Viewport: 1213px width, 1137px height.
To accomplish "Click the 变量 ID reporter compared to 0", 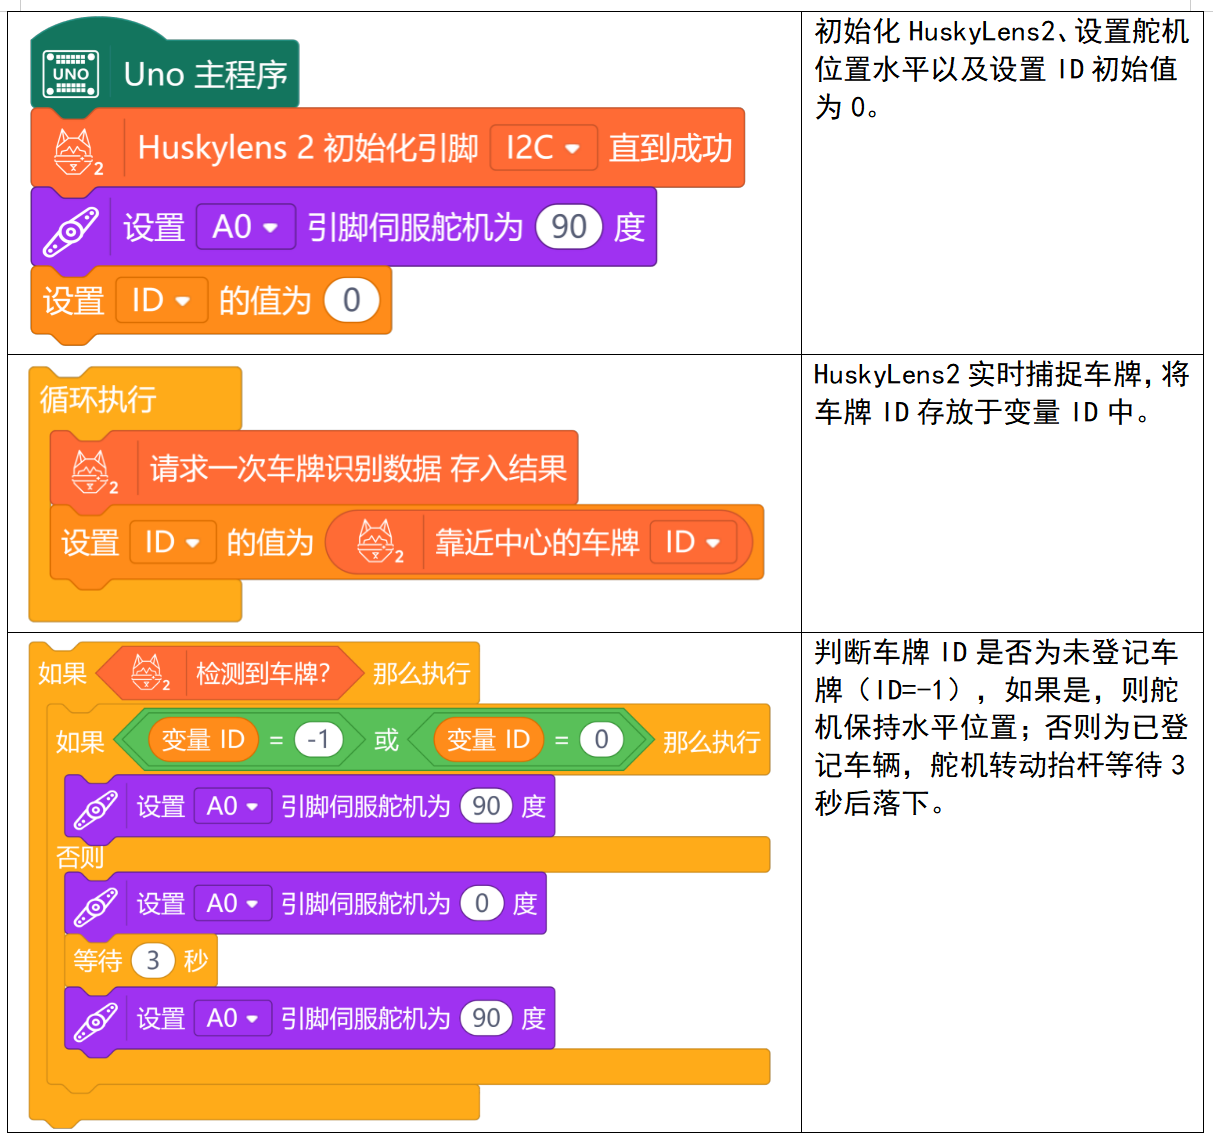I will point(488,740).
